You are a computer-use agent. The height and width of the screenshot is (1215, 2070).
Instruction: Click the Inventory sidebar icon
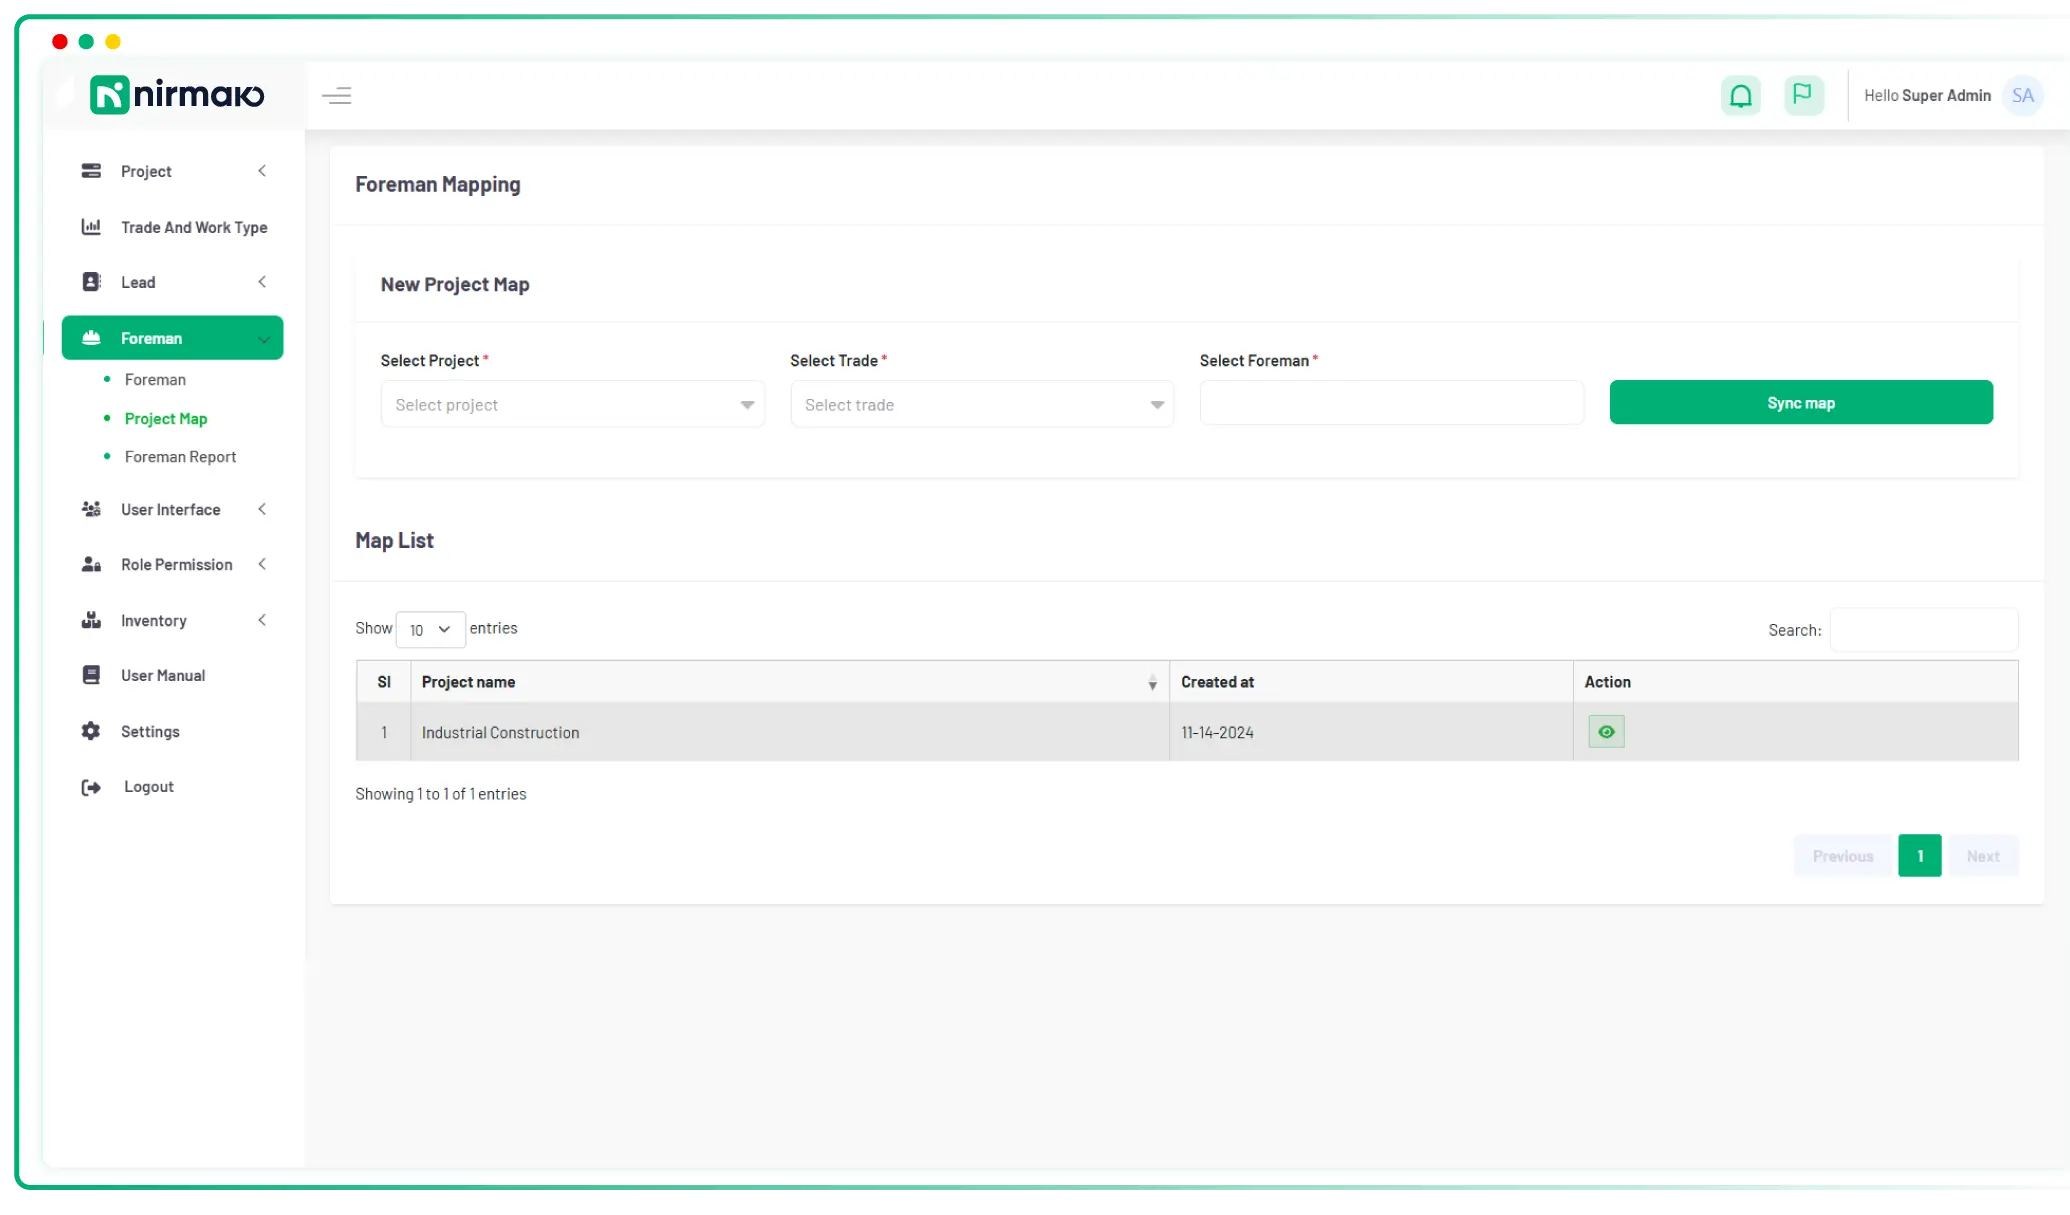pos(91,620)
